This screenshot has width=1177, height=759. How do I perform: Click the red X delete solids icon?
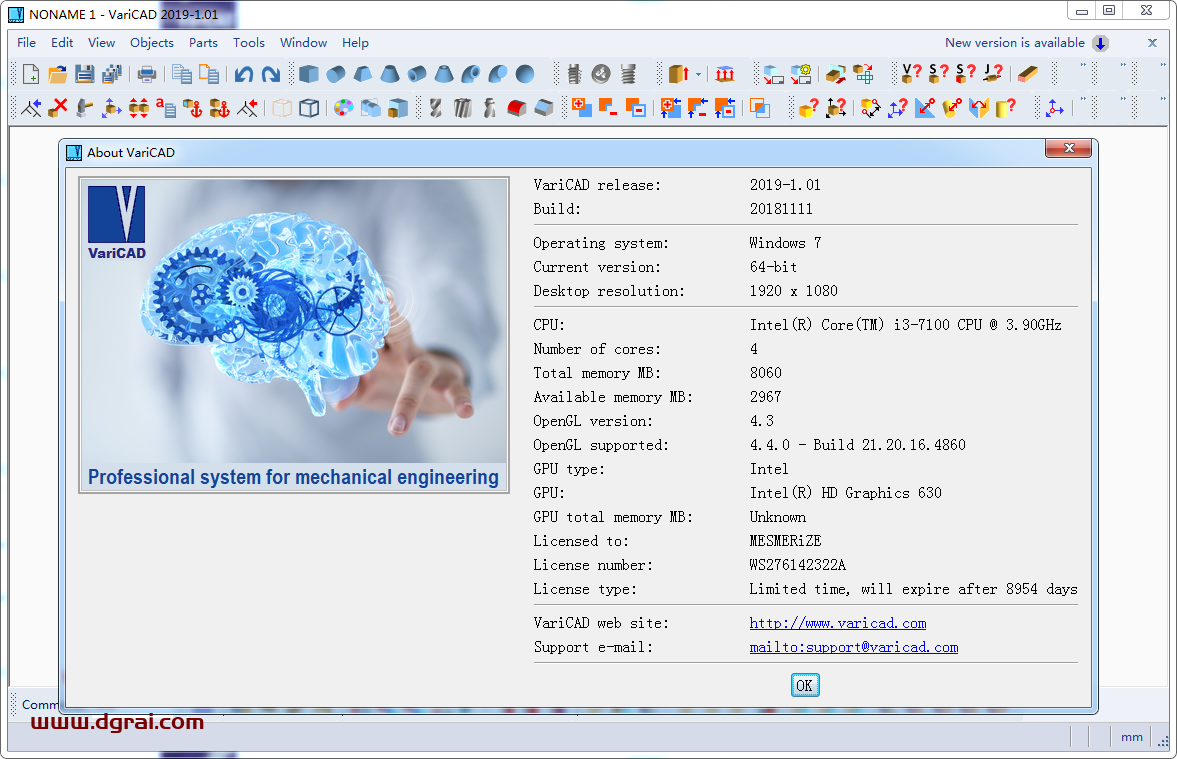(x=58, y=108)
